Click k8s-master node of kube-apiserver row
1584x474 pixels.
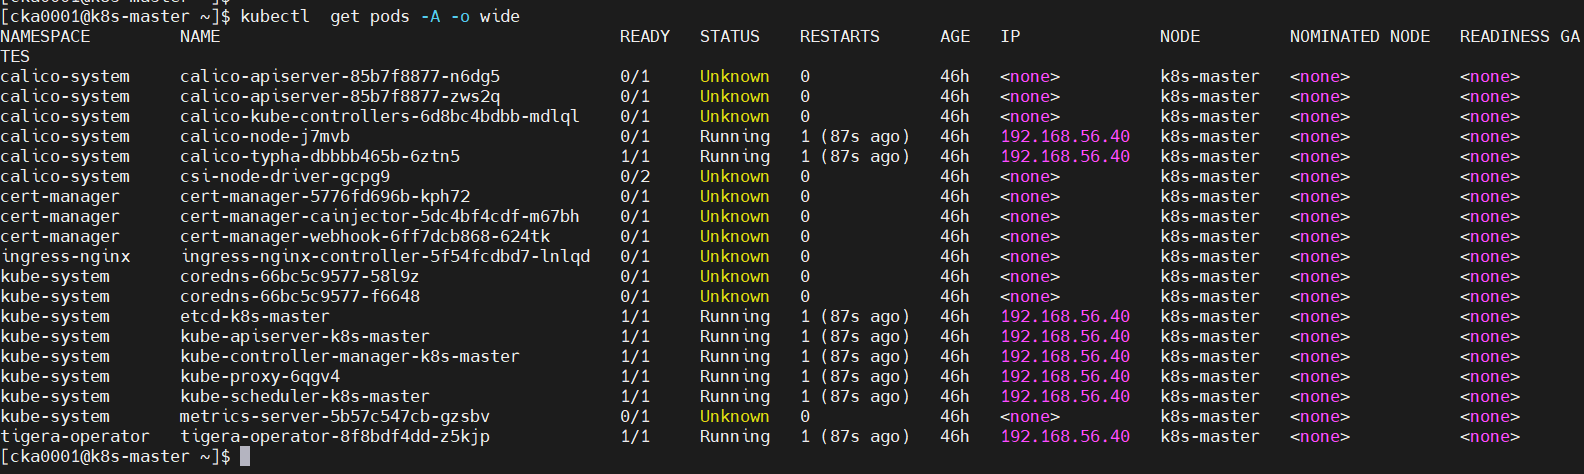[x=1210, y=336]
